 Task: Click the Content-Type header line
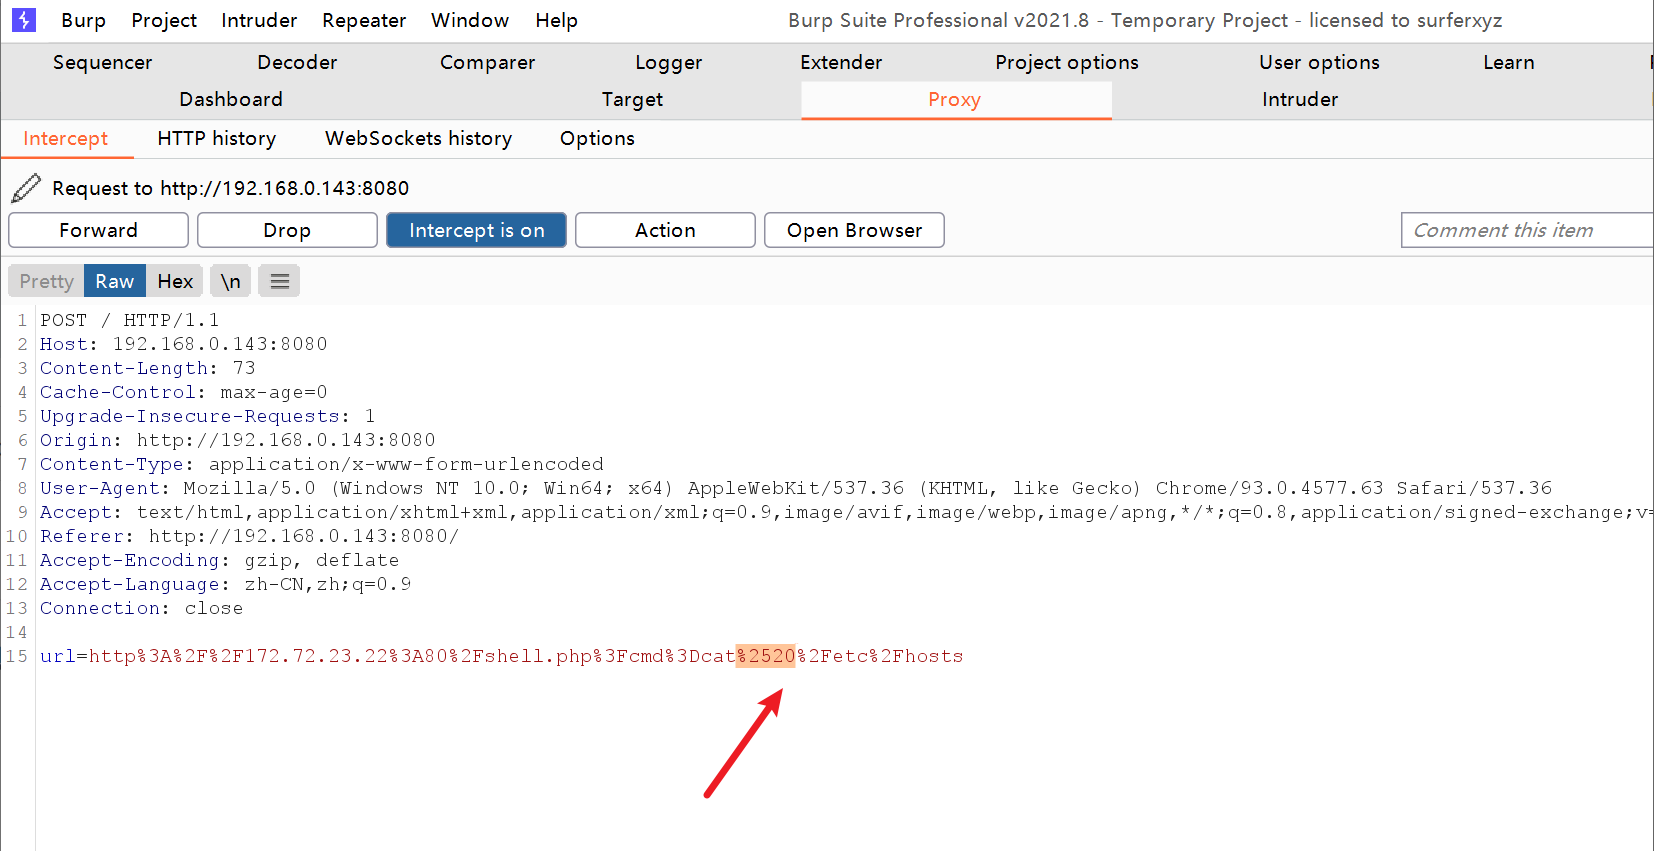point(321,464)
